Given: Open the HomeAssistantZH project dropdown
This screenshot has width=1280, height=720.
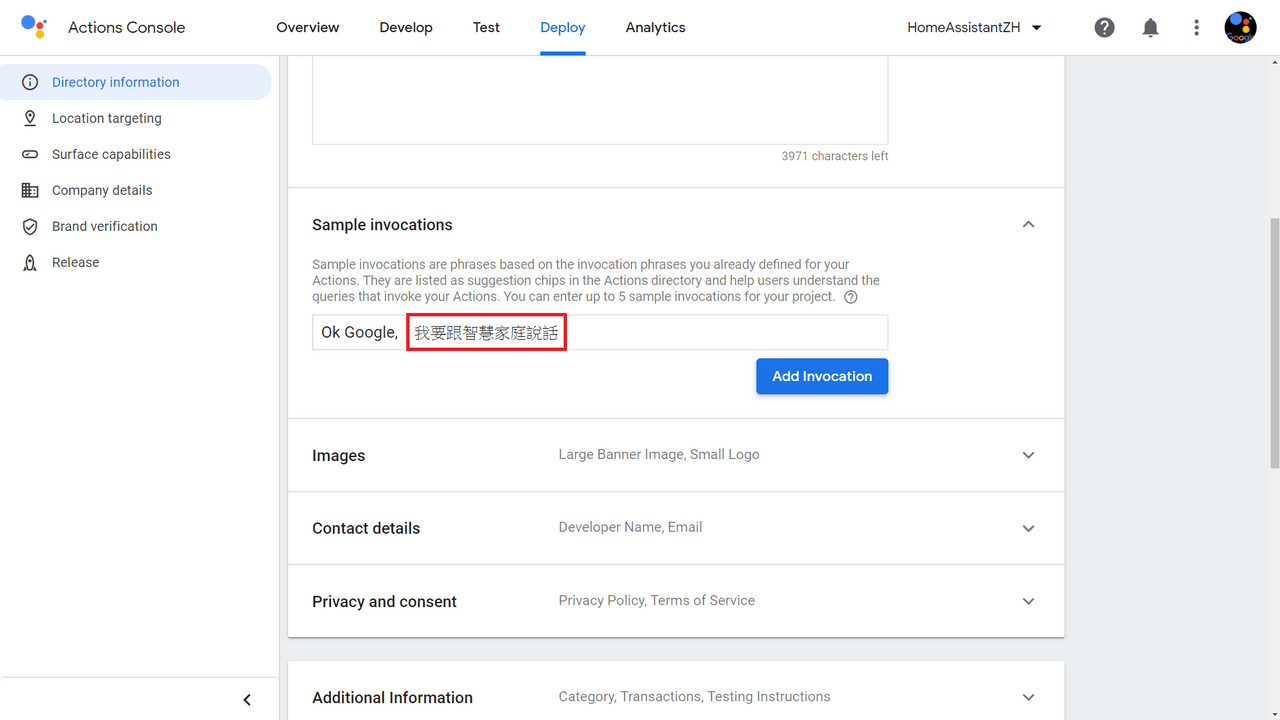Looking at the screenshot, I should (975, 28).
